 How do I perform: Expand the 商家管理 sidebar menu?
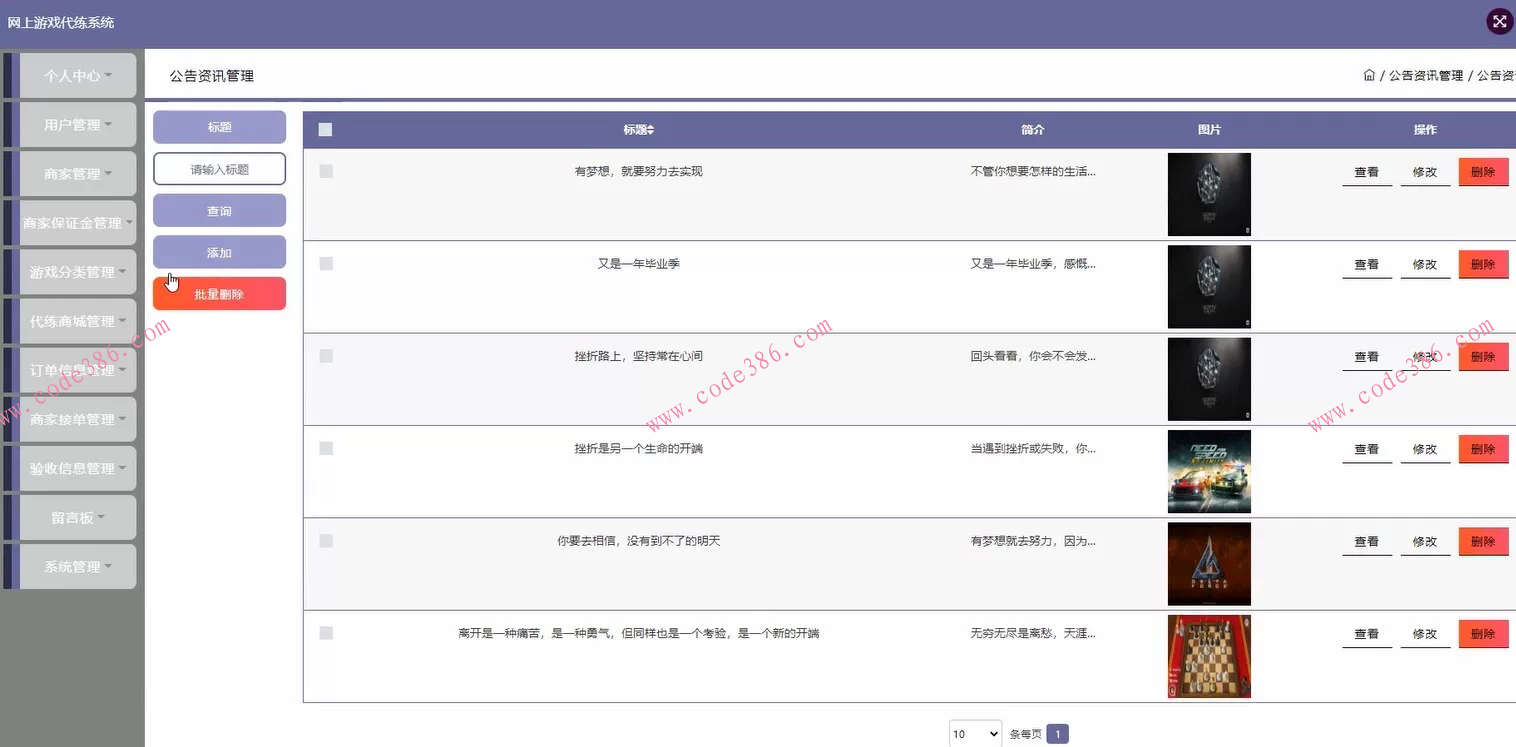tap(78, 174)
